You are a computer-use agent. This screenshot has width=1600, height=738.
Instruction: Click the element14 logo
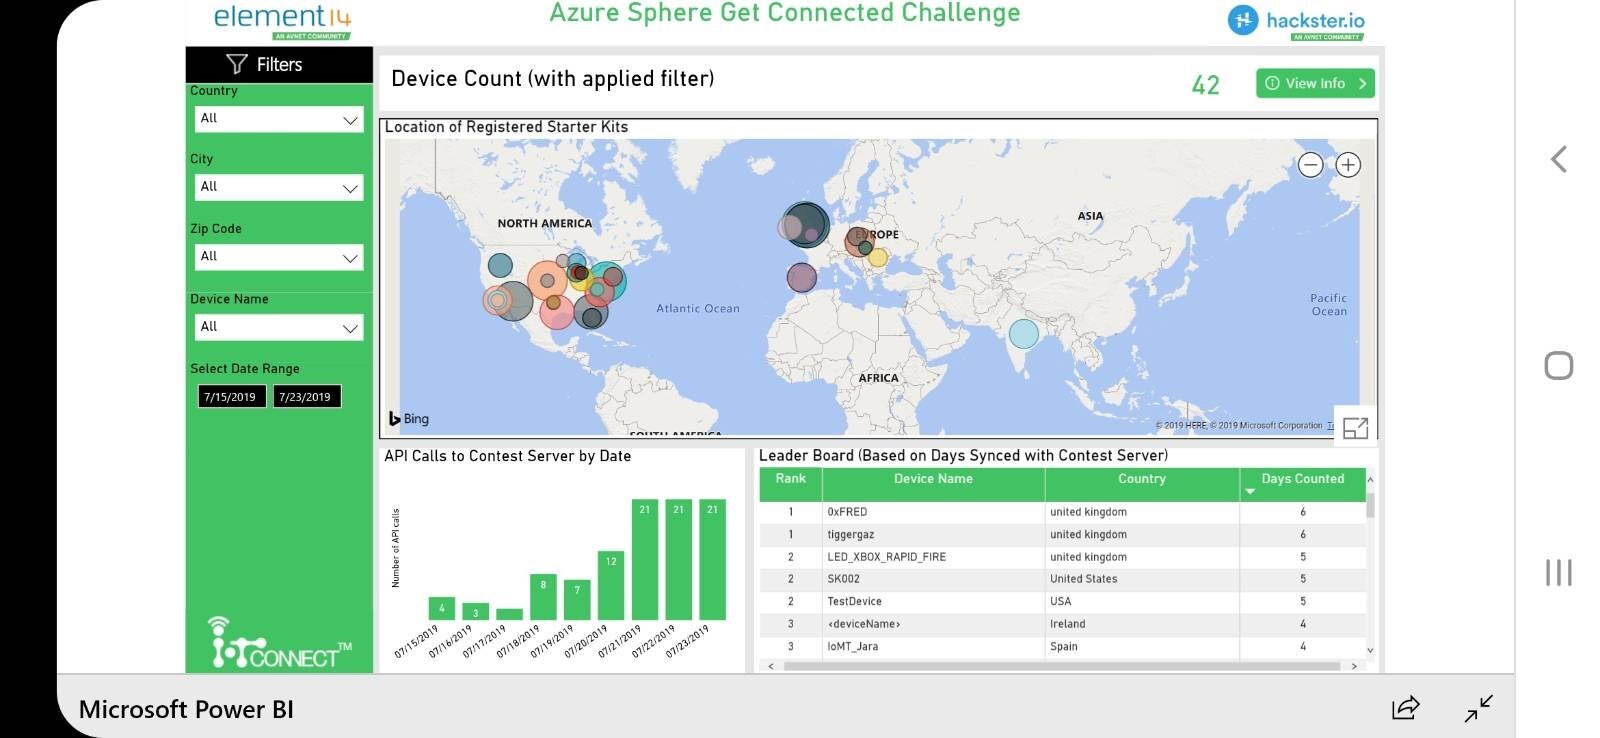coord(282,21)
